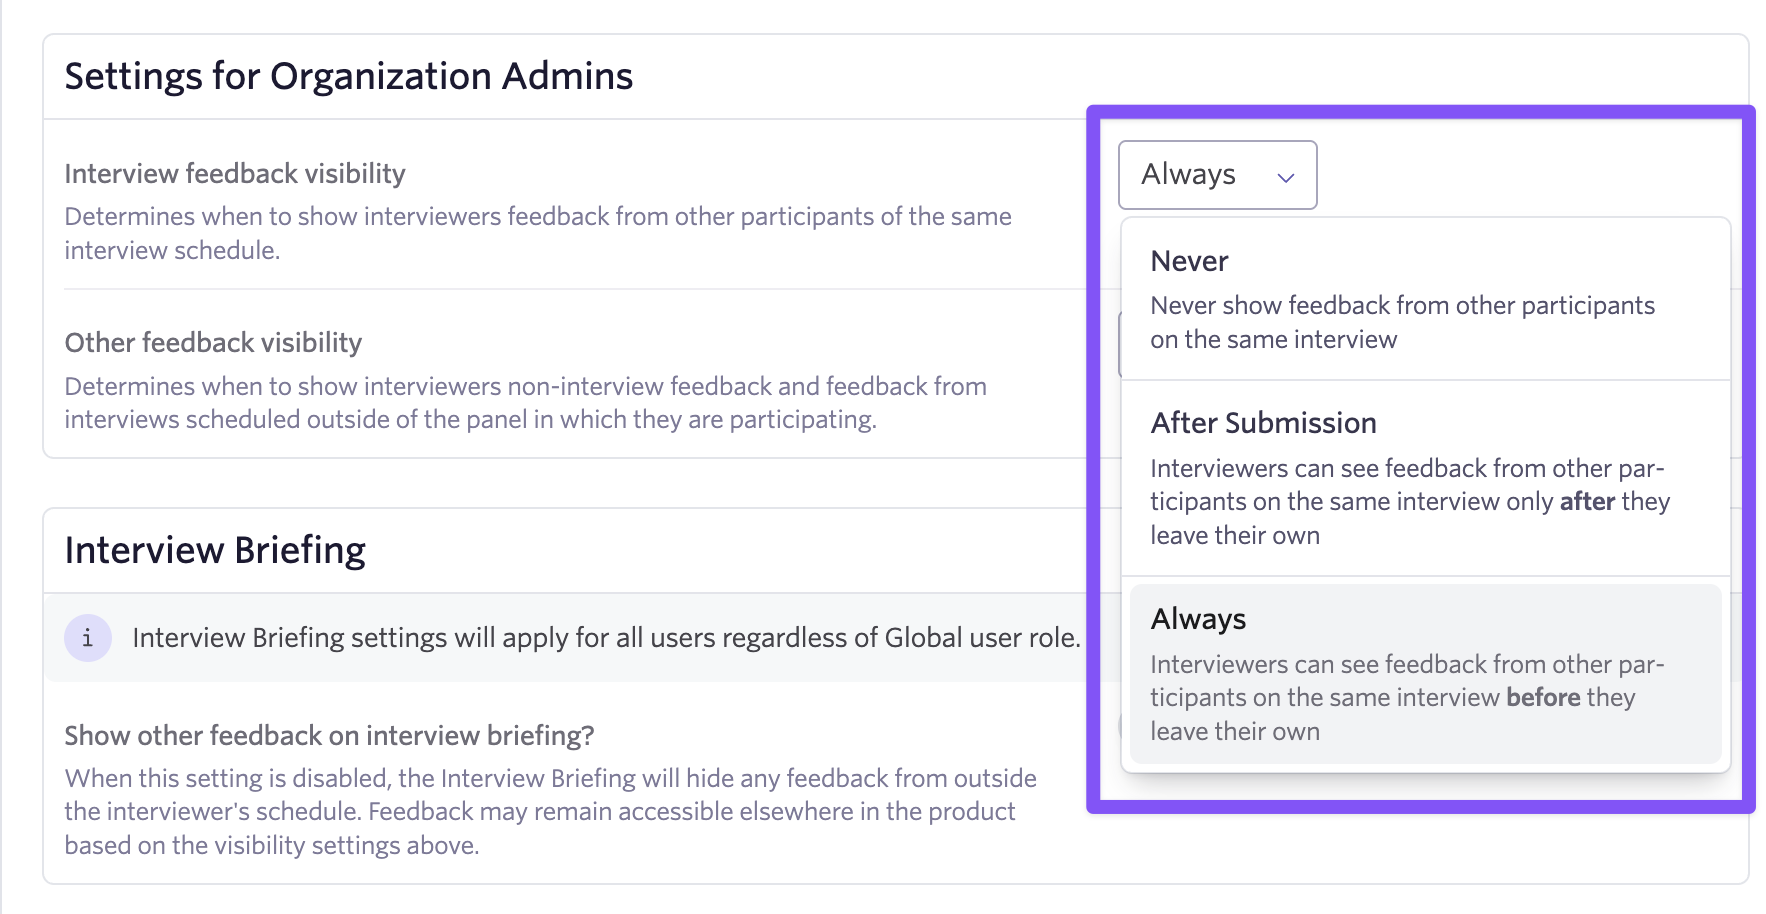
Task: Choose the After Submission option title
Action: pos(1263,423)
